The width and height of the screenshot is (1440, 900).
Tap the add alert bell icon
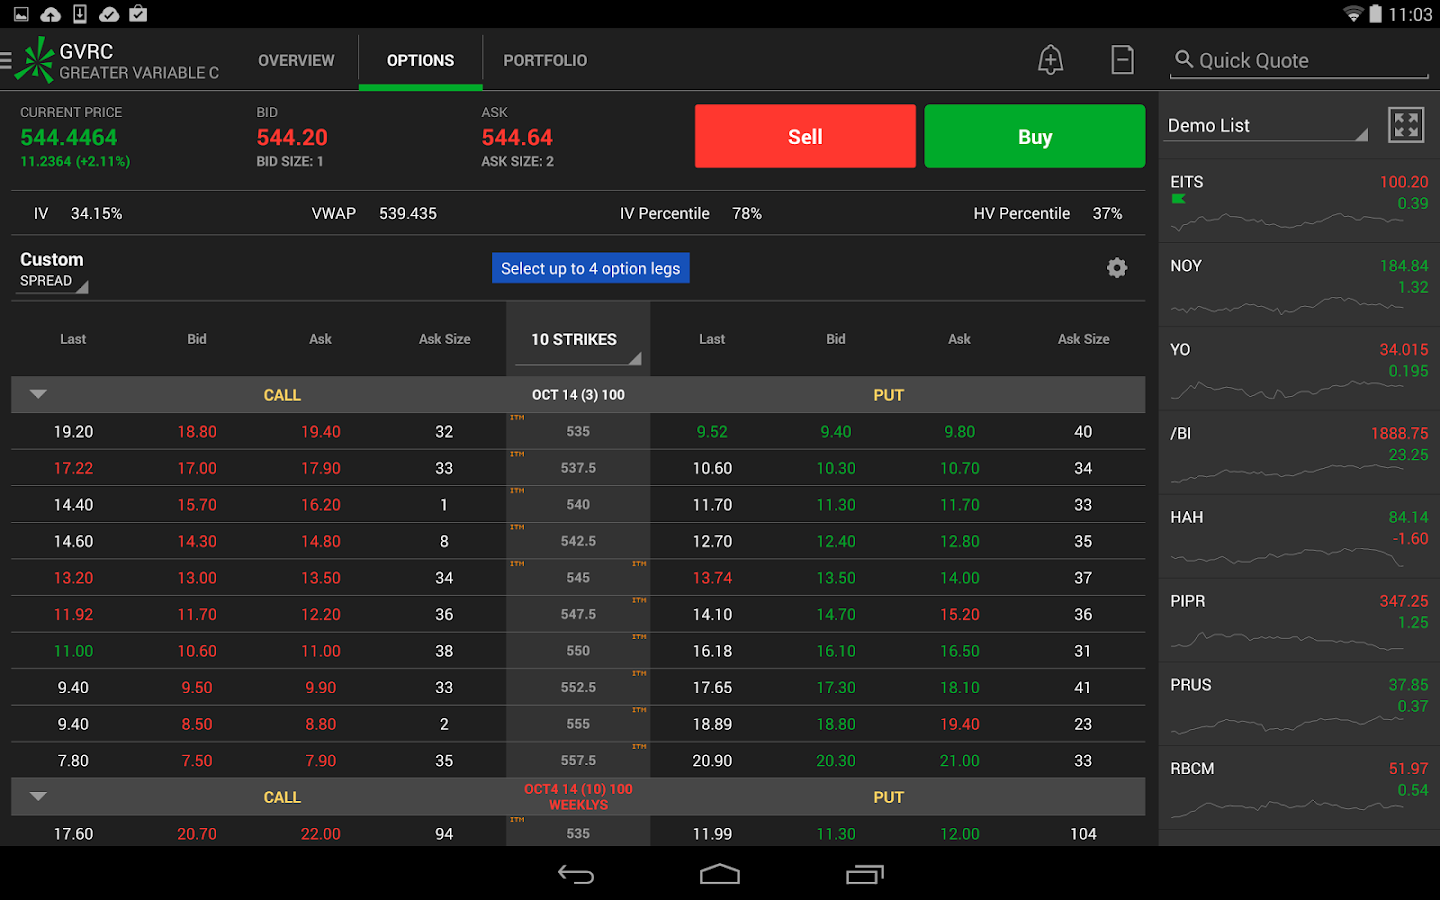point(1050,60)
